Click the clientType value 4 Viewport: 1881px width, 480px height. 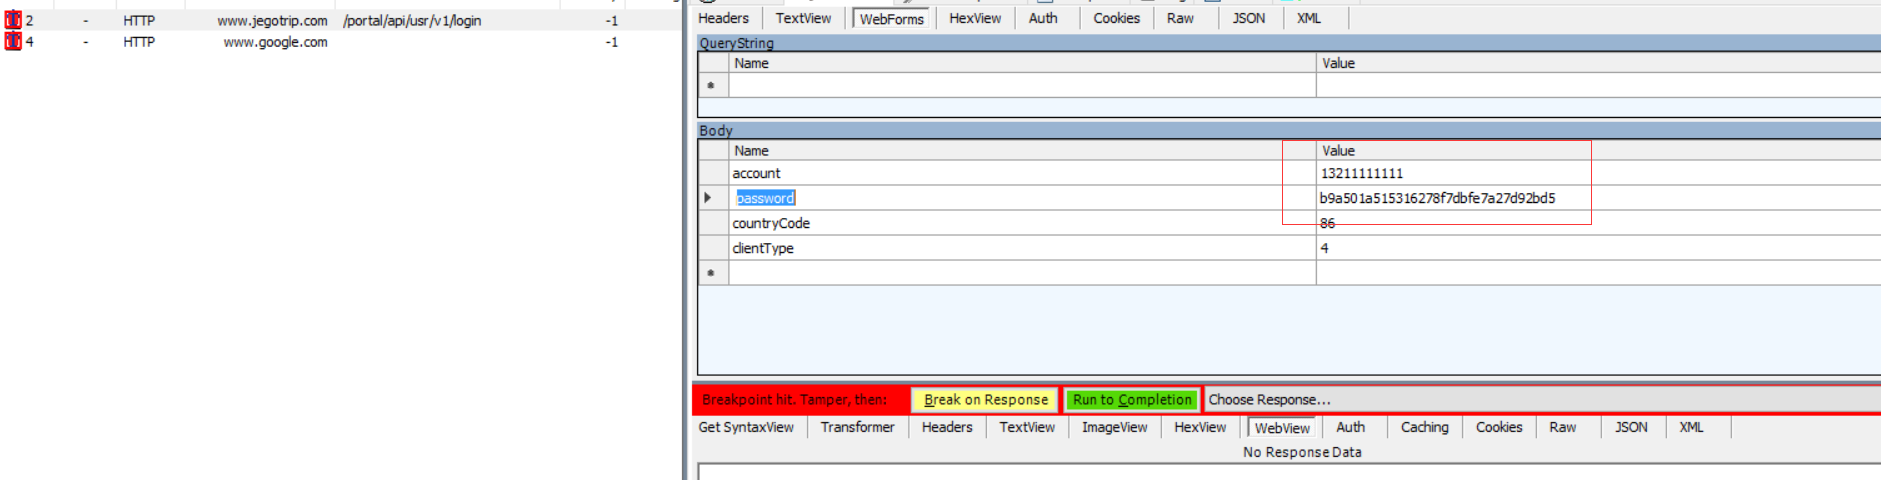1324,248
